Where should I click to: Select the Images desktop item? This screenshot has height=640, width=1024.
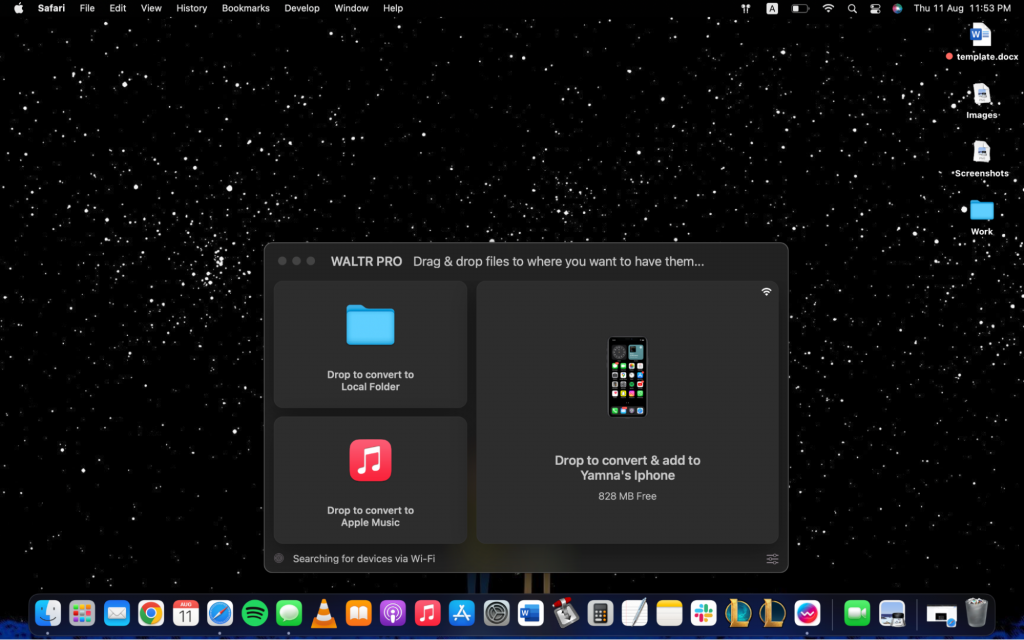982,101
